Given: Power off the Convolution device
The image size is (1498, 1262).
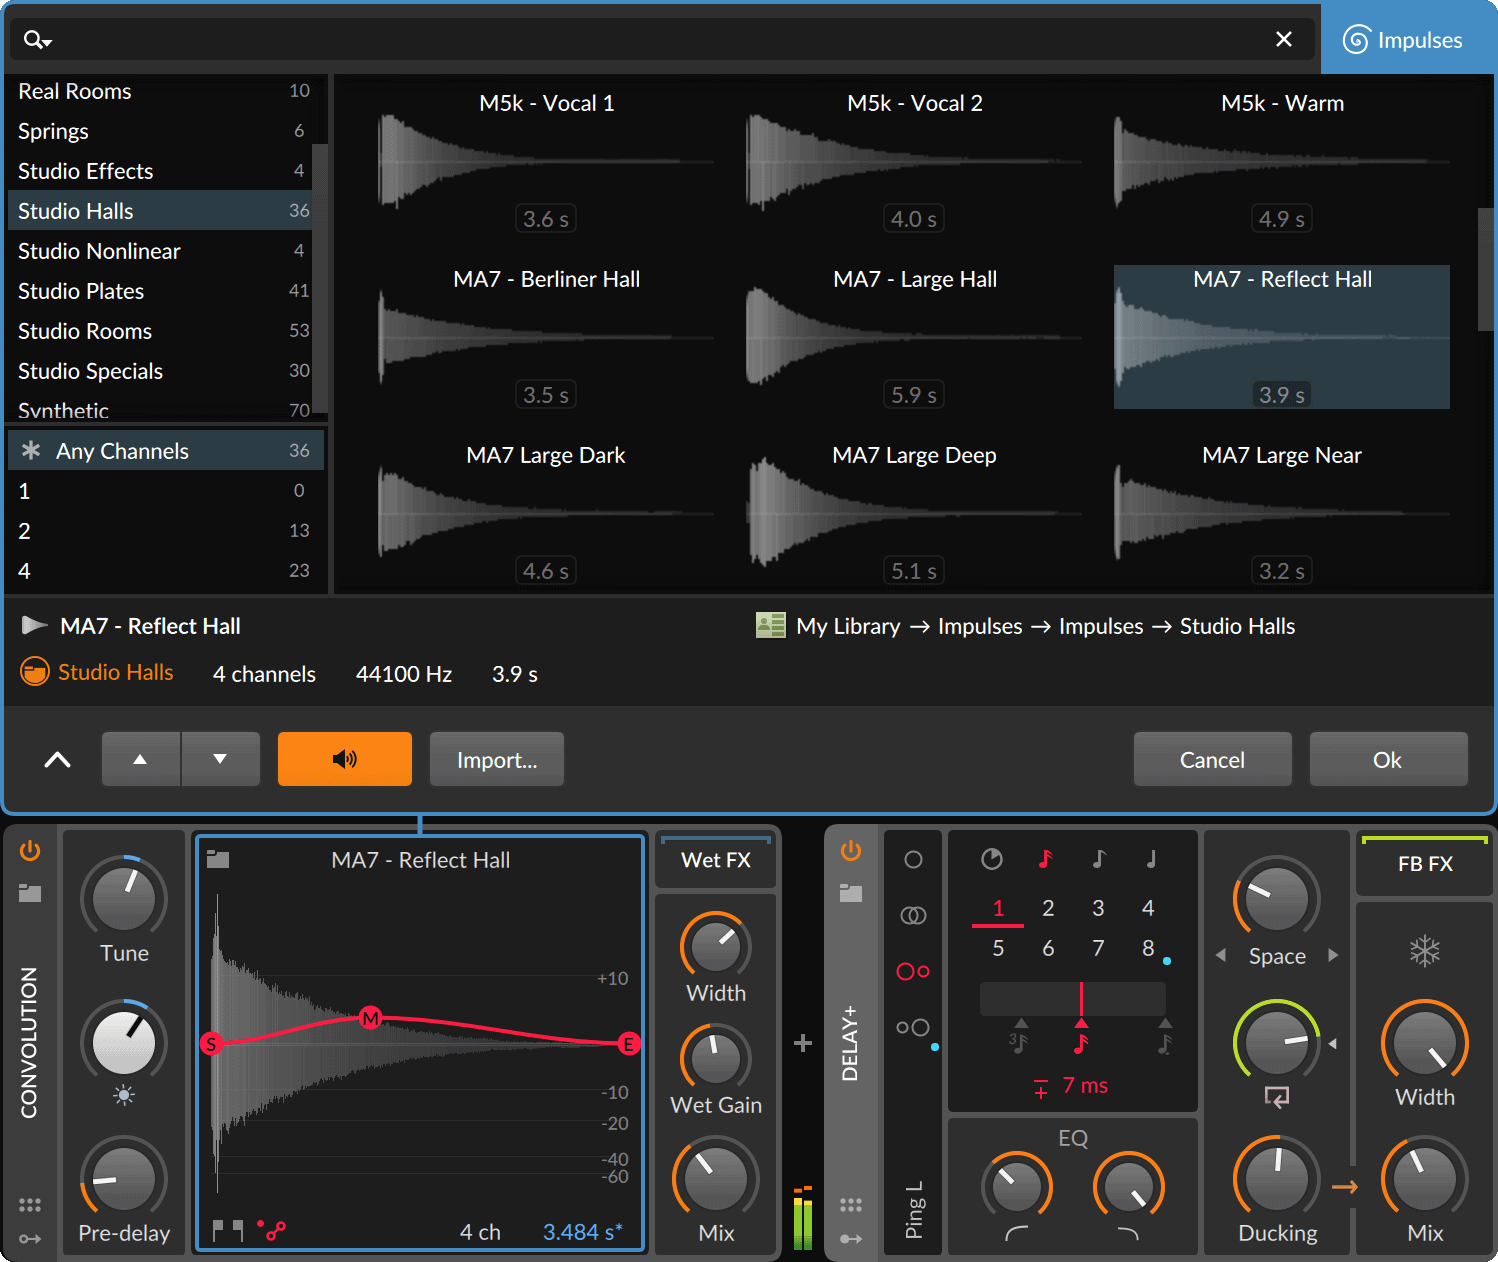Looking at the screenshot, I should point(29,851).
